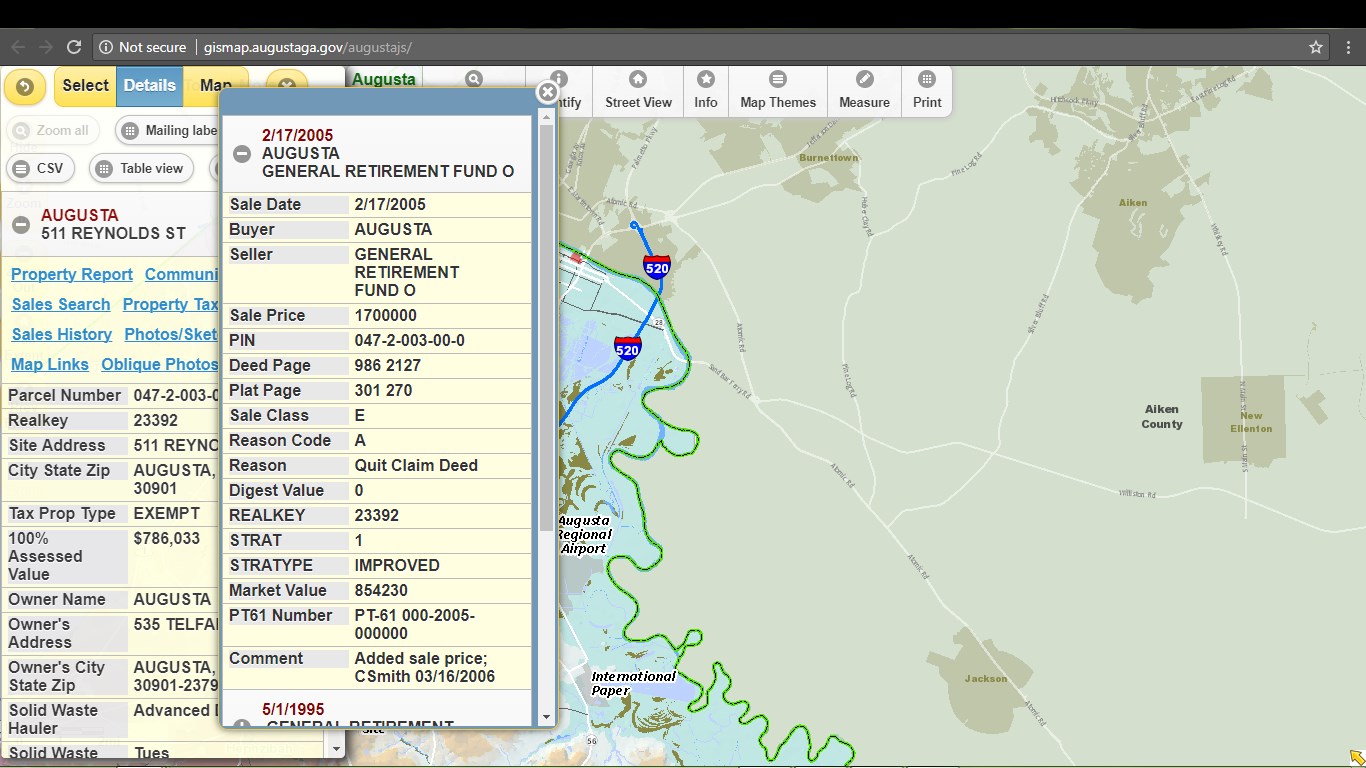
Task: Go forward with browser forward arrow
Action: 45,47
